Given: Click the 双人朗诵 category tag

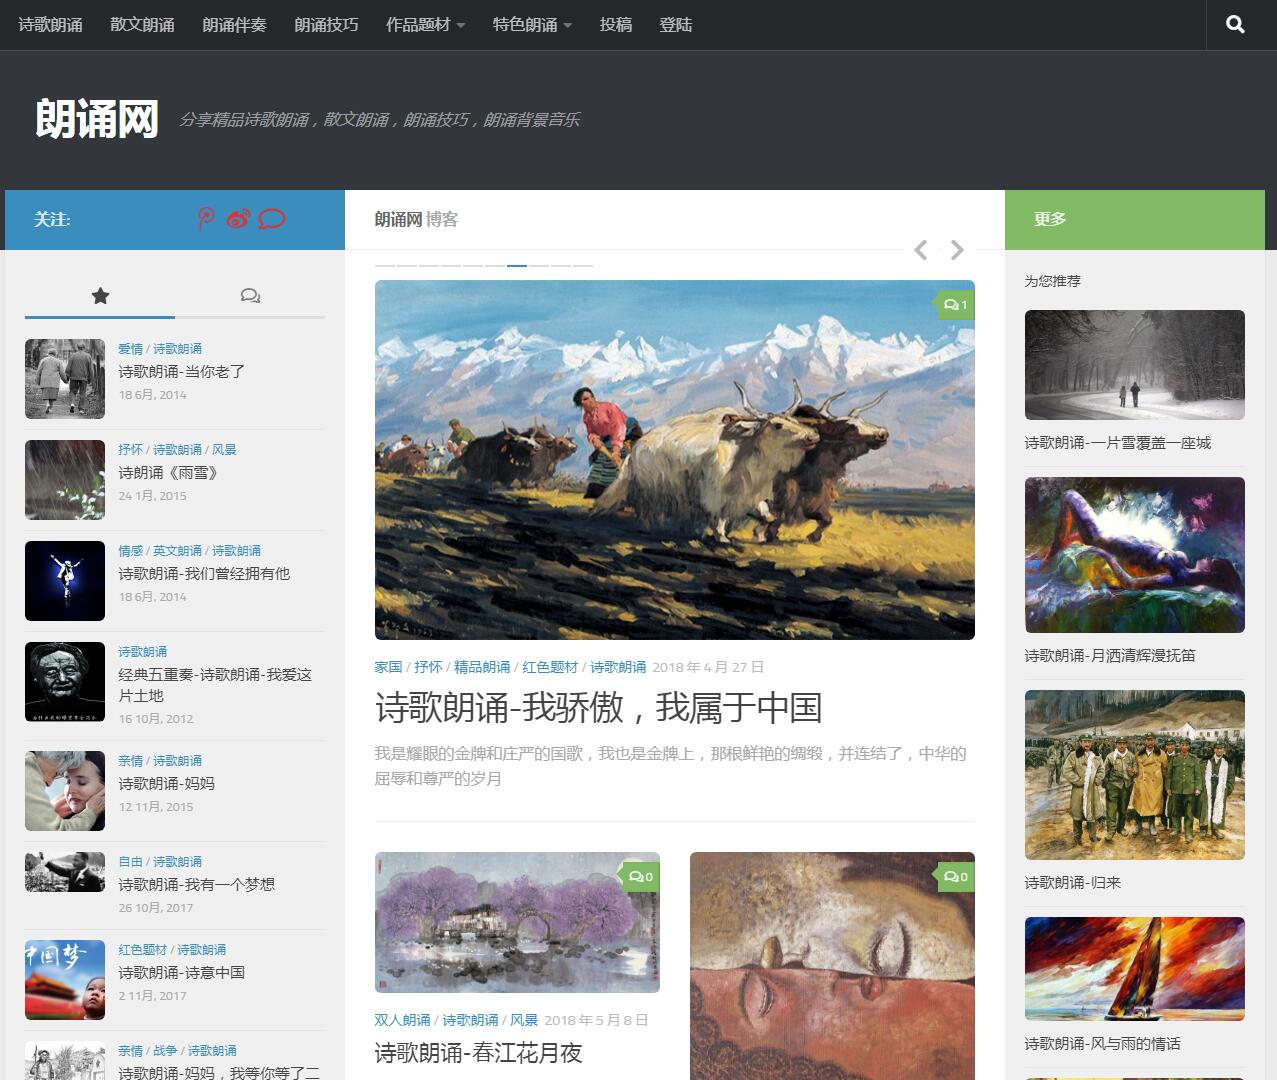Looking at the screenshot, I should 402,1019.
